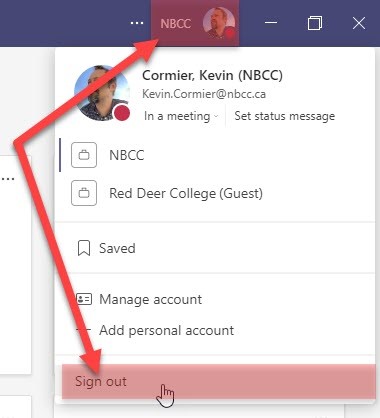Click the small profile avatar in title bar
This screenshot has height=418, width=380.
point(219,23)
